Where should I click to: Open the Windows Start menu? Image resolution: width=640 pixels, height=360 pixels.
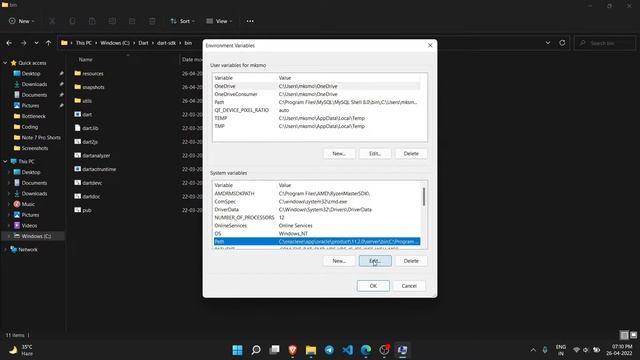(x=237, y=350)
